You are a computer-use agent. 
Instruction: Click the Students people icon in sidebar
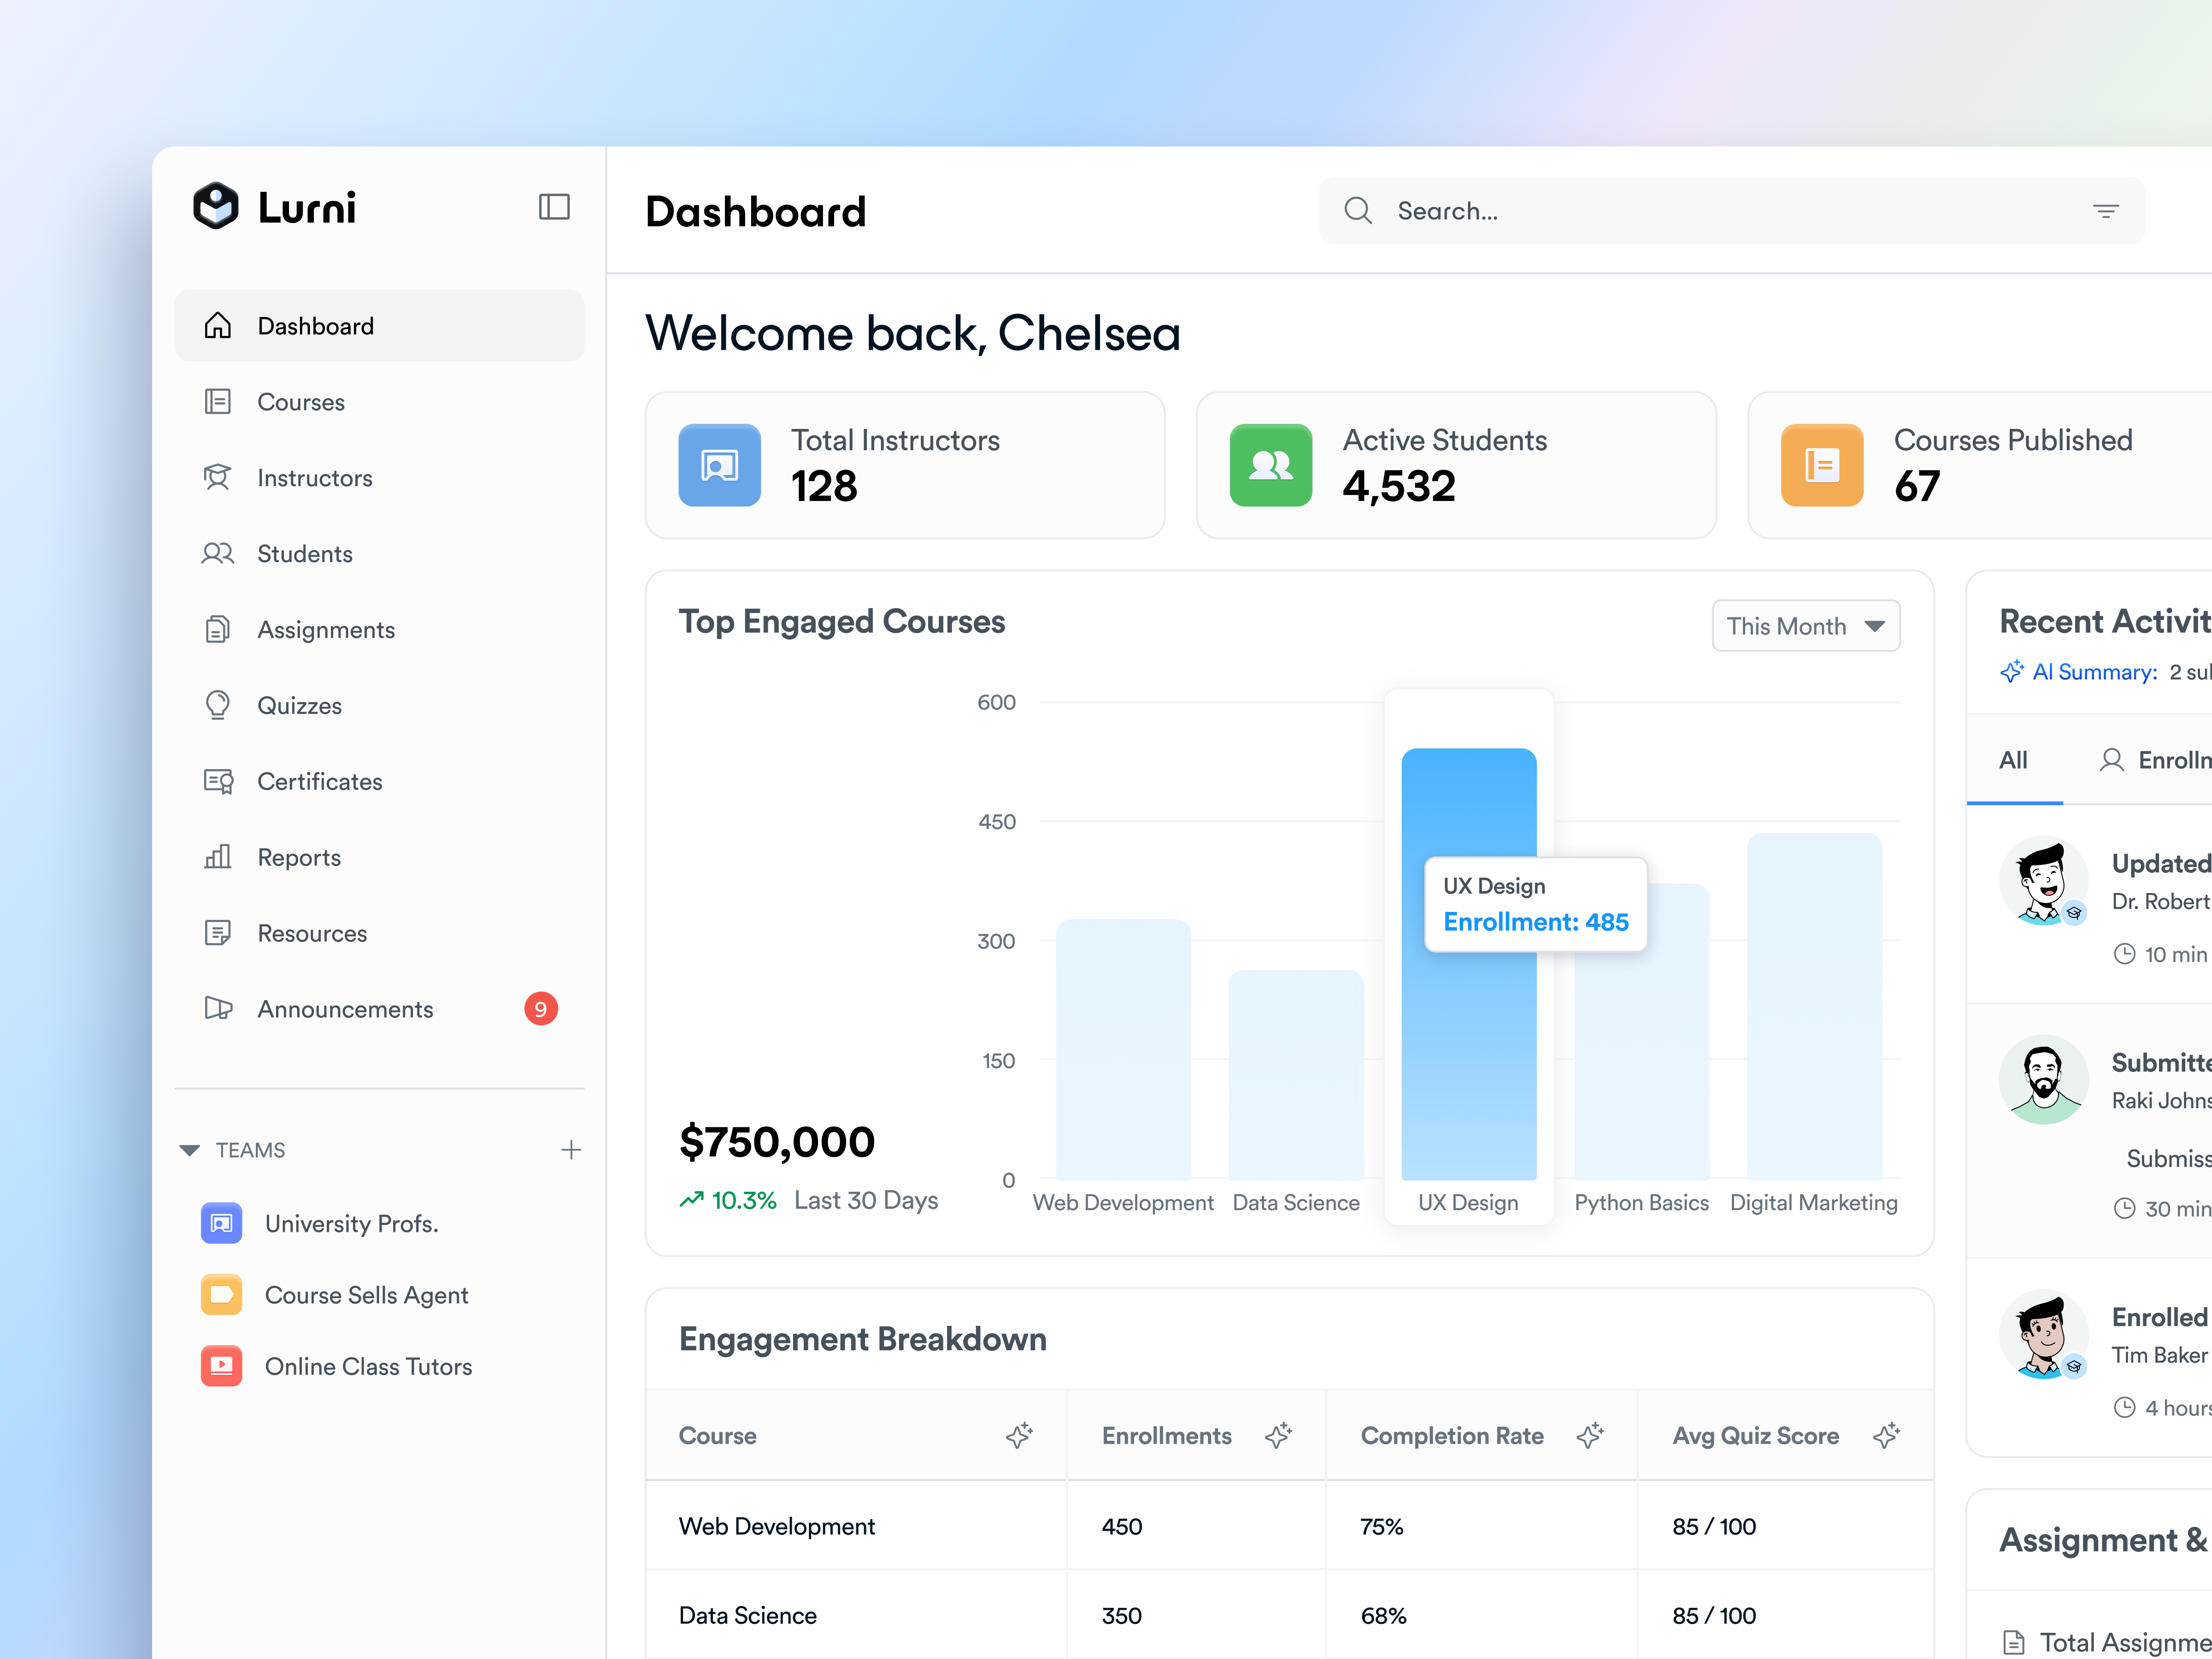(217, 554)
